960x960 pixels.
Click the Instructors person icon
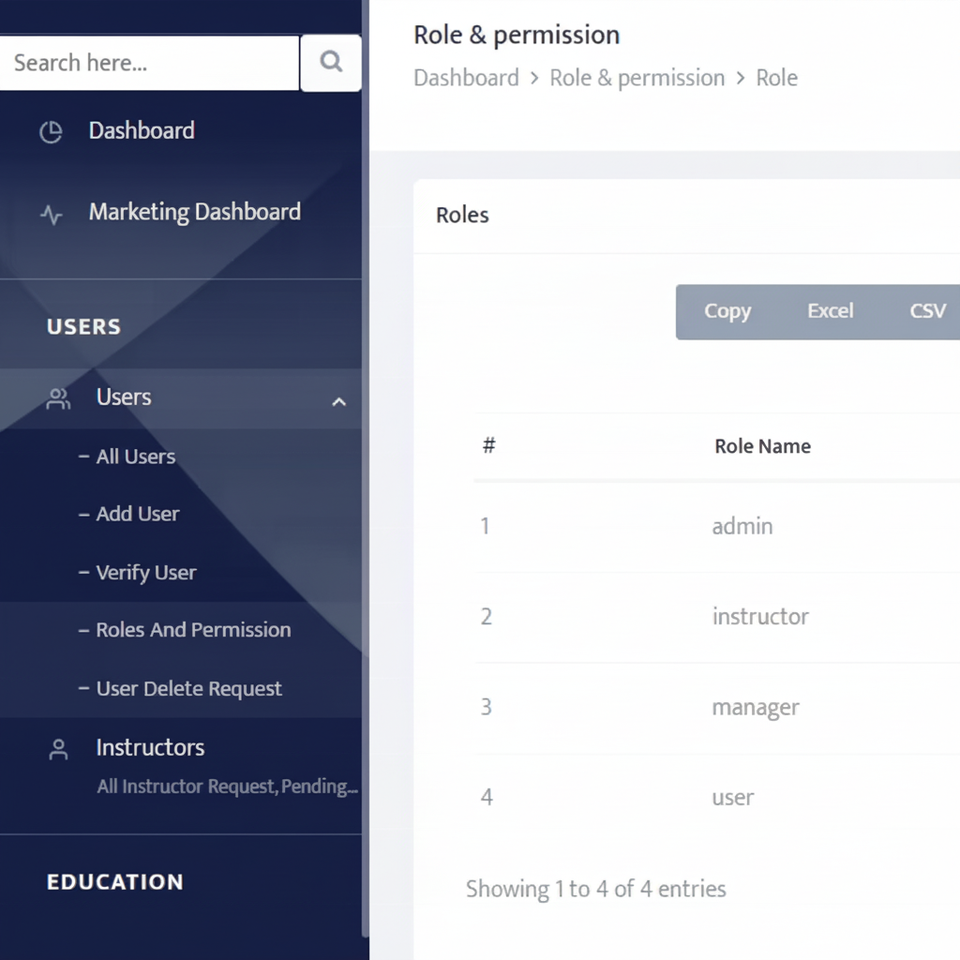click(x=59, y=749)
